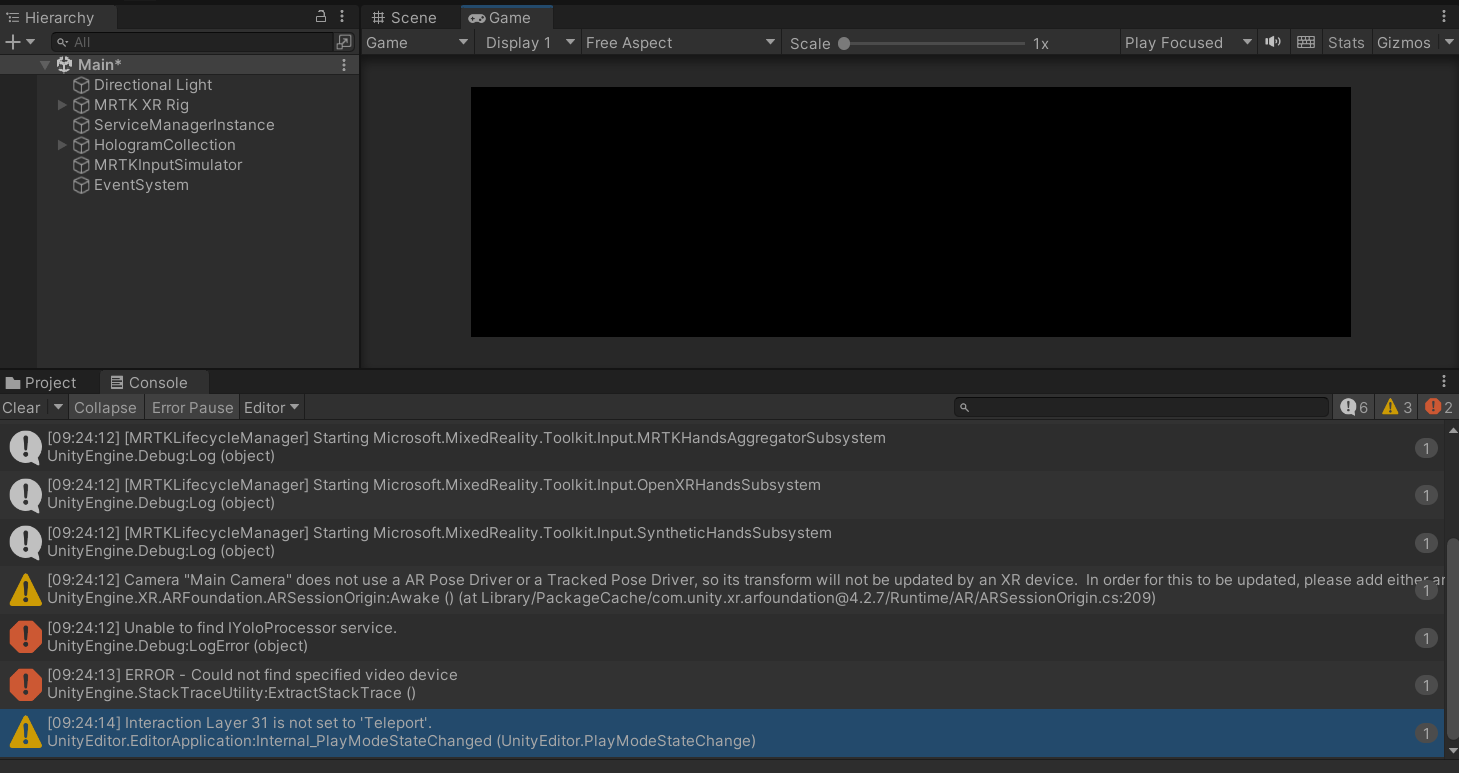
Task: Filter console to show only errors
Action: click(1437, 407)
